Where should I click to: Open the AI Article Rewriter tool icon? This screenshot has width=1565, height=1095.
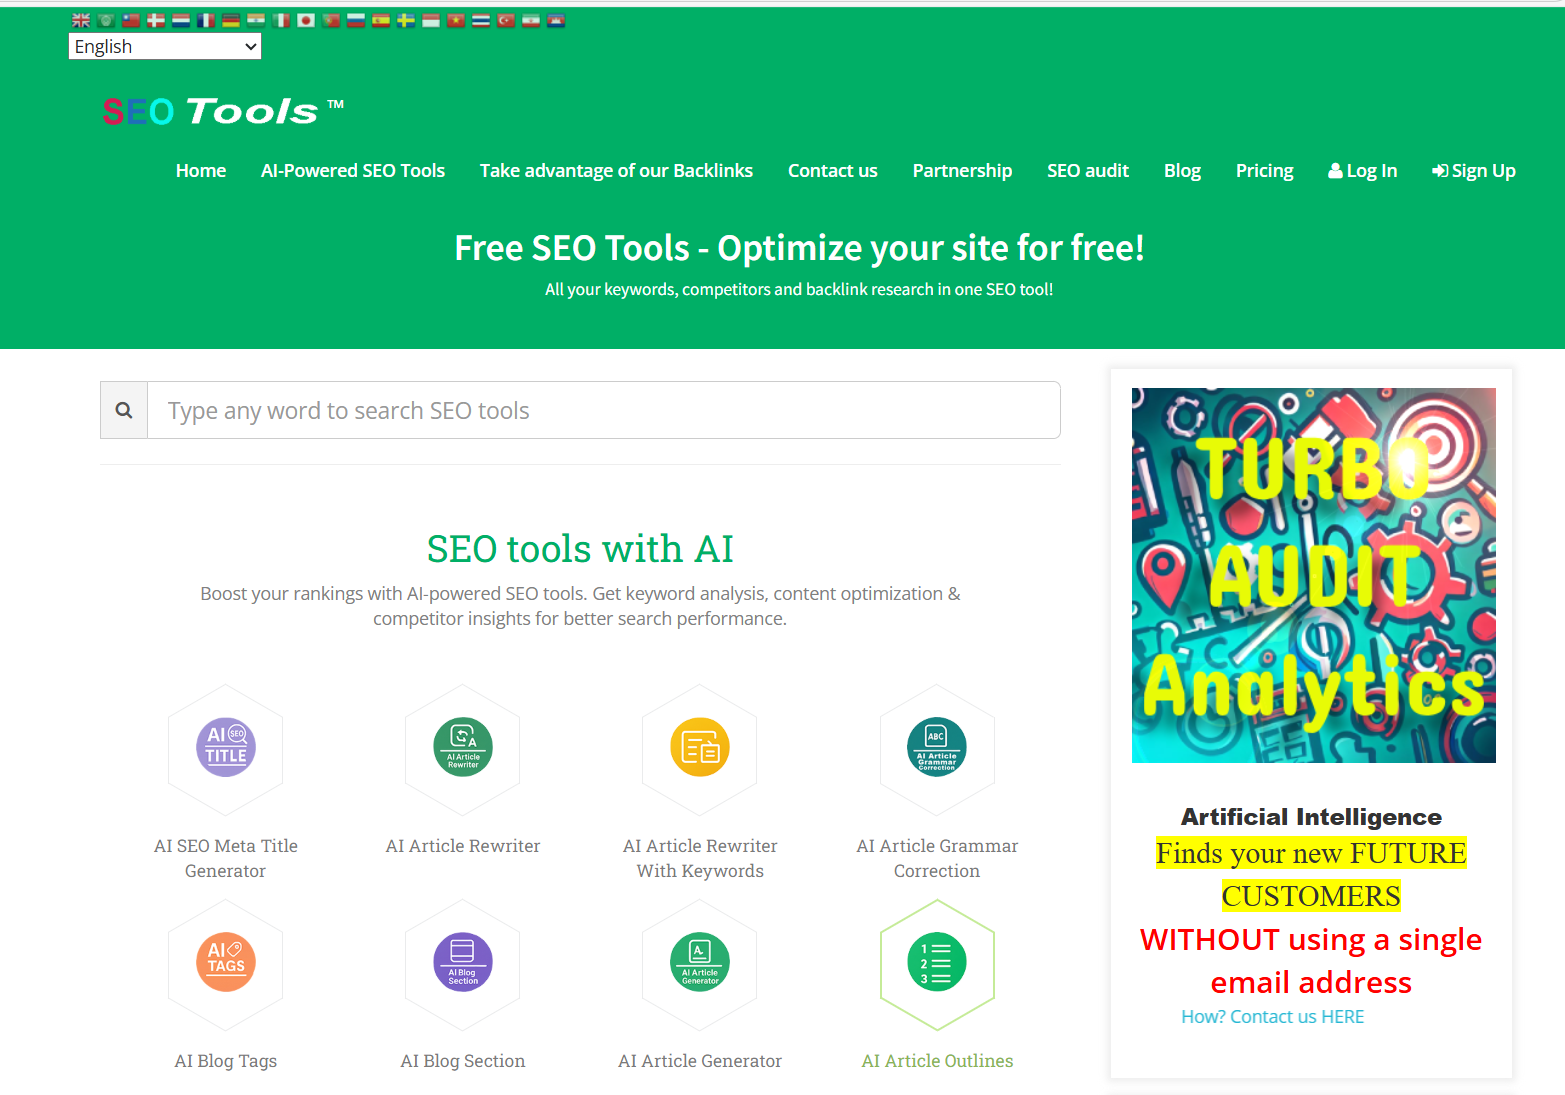click(x=463, y=747)
